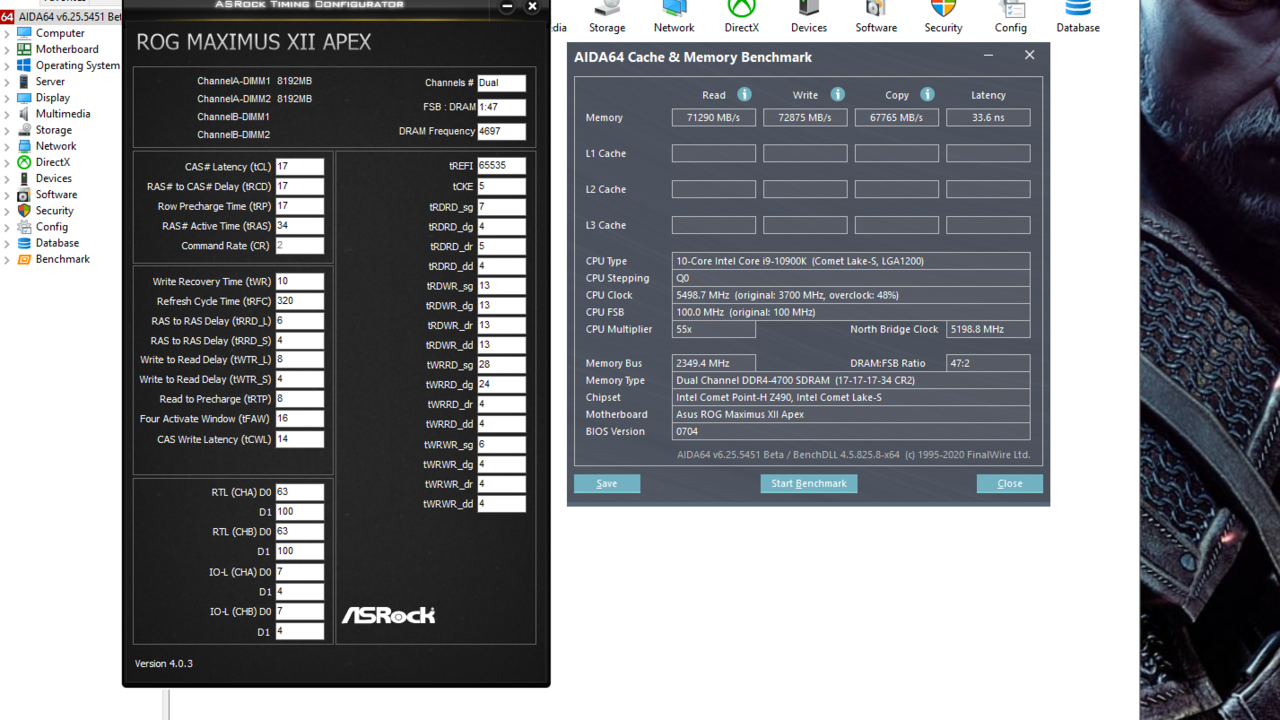Viewport: 1280px width, 720px height.
Task: Click the Operating System Windows icon
Action: click(x=24, y=65)
